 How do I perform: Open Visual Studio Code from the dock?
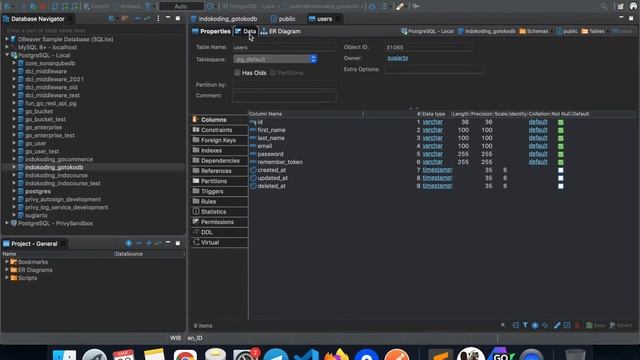(x=307, y=354)
